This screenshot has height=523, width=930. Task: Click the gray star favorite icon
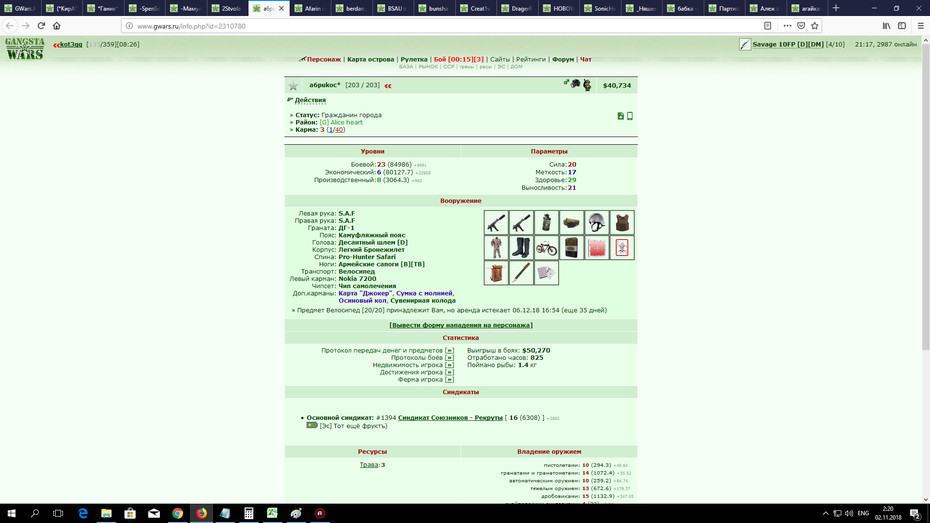[293, 86]
